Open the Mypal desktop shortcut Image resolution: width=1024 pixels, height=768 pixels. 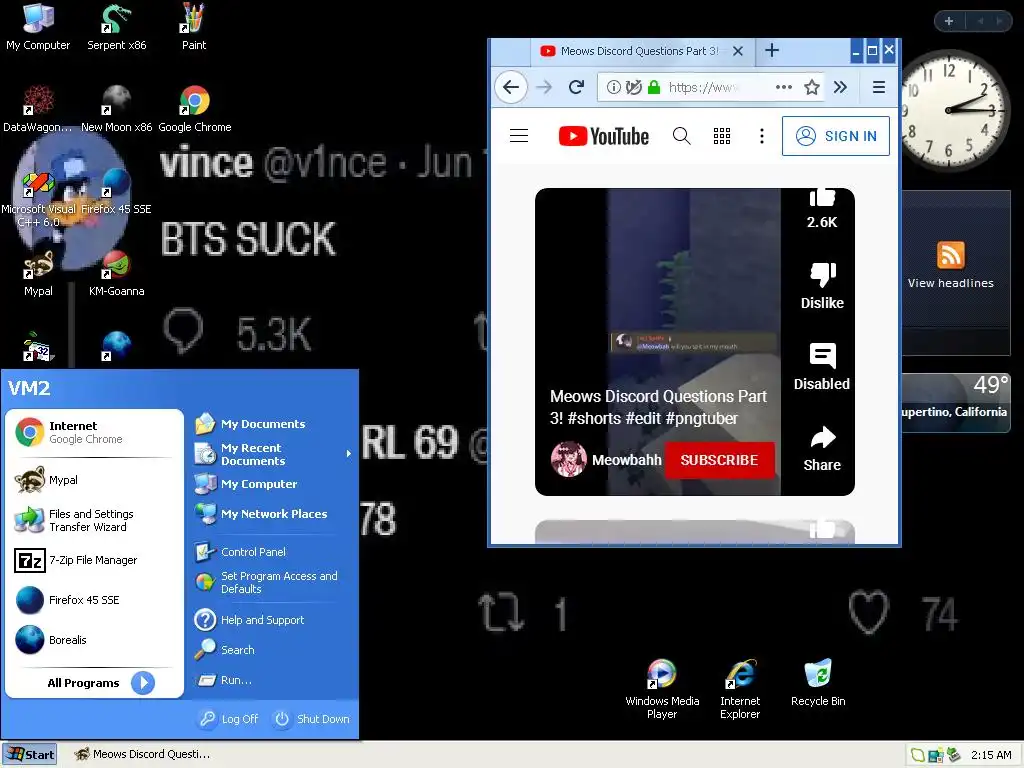(x=38, y=273)
